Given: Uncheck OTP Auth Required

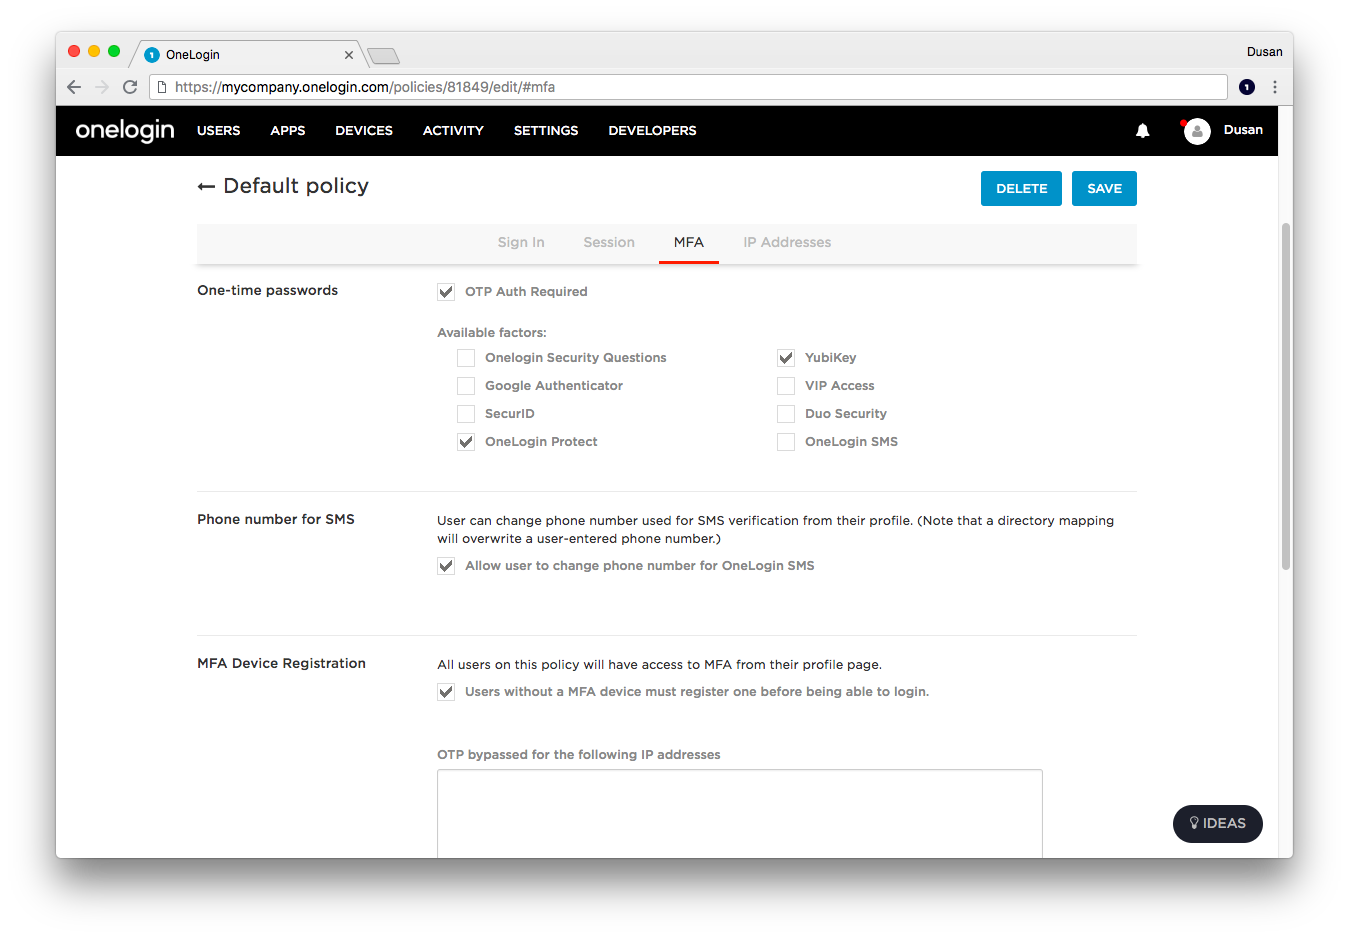Looking at the screenshot, I should point(445,291).
